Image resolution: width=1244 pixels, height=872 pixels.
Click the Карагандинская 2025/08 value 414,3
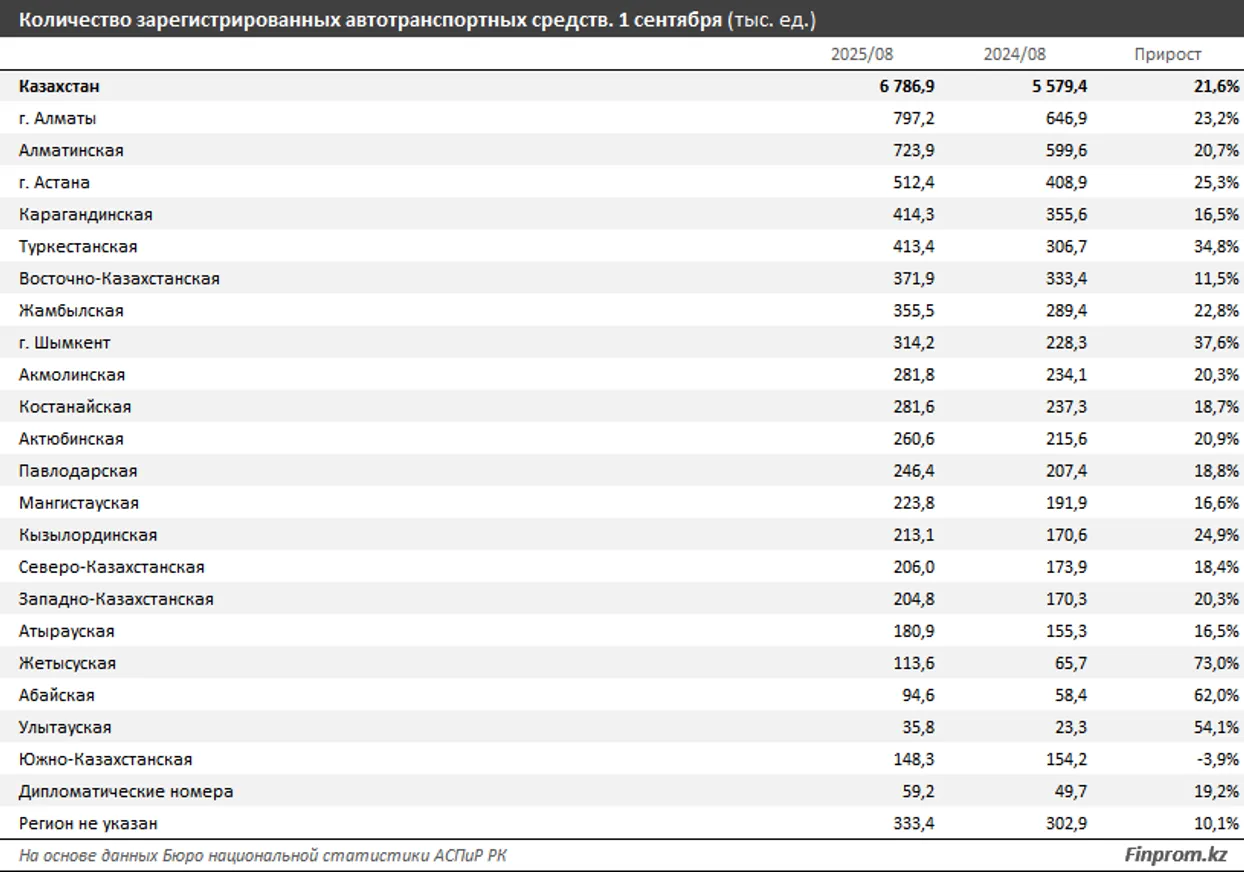pos(914,215)
